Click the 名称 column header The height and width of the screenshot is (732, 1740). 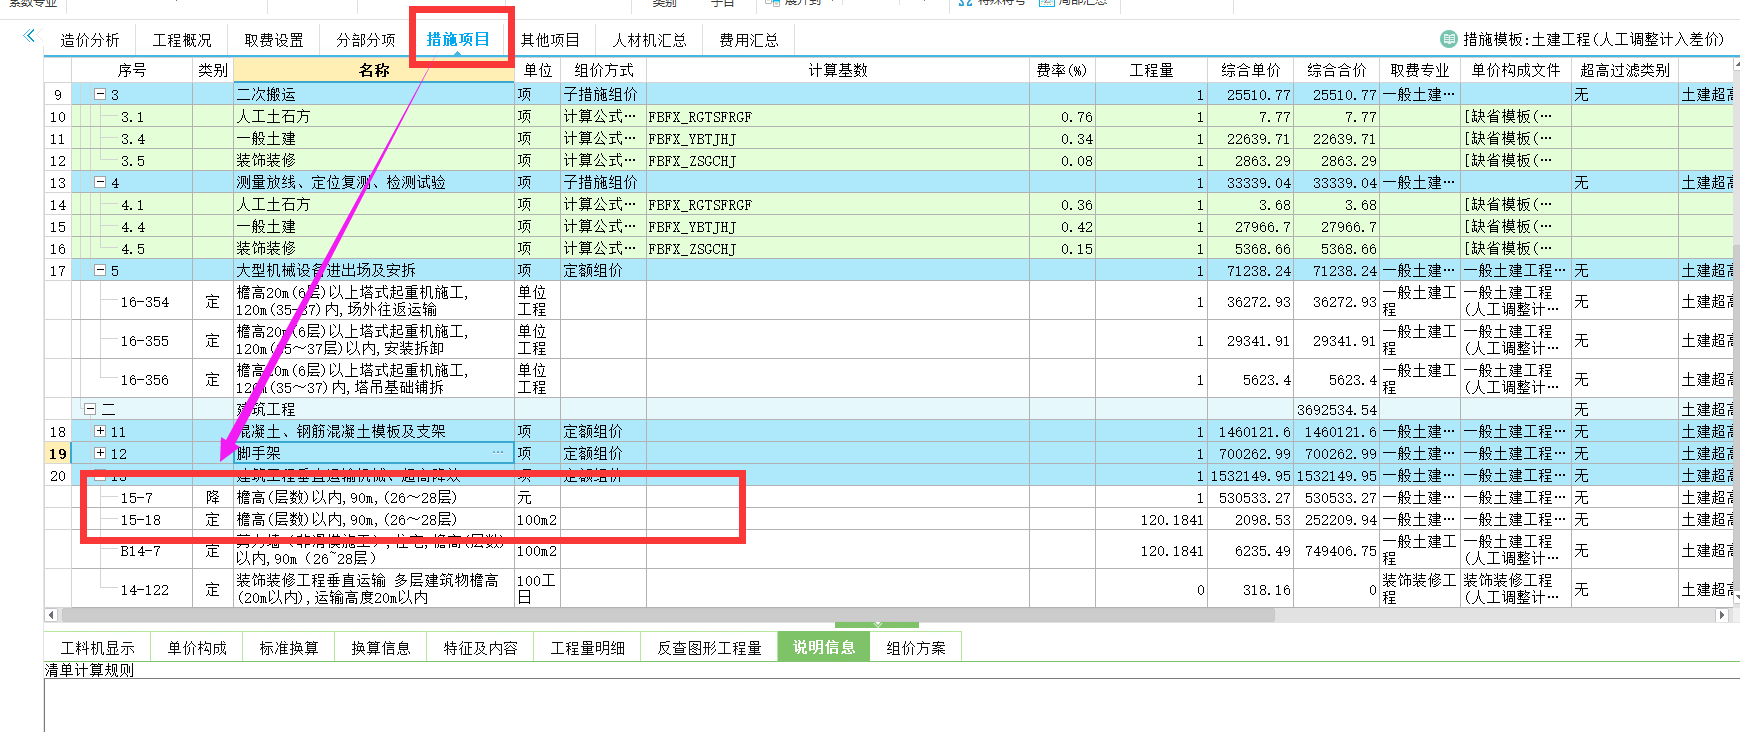[x=374, y=70]
